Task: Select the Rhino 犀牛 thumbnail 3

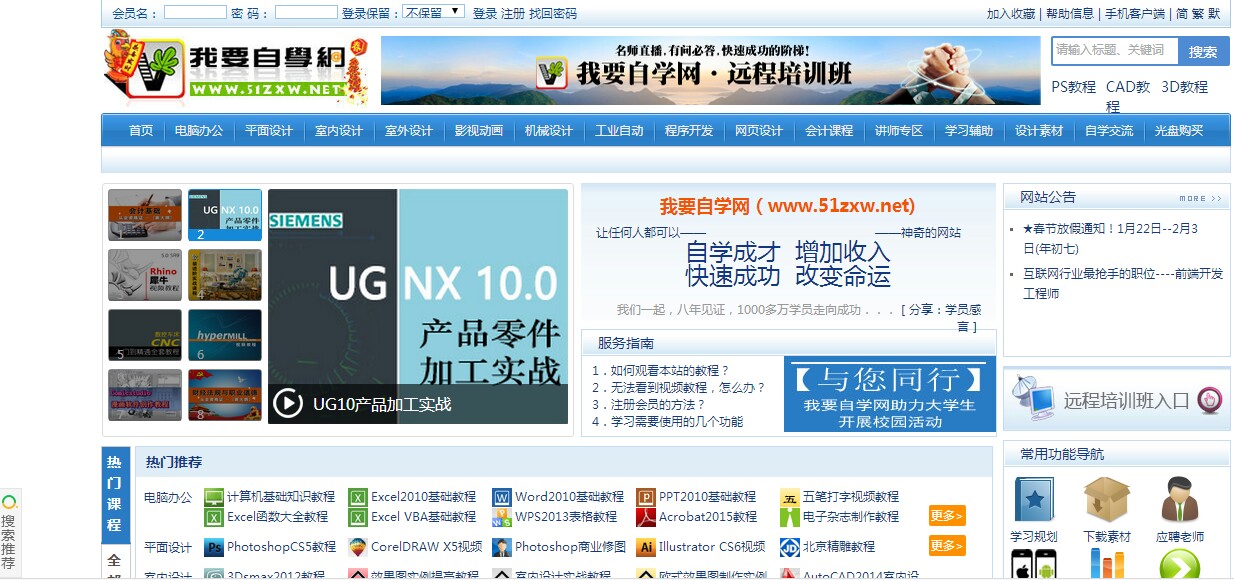Action: (x=145, y=275)
